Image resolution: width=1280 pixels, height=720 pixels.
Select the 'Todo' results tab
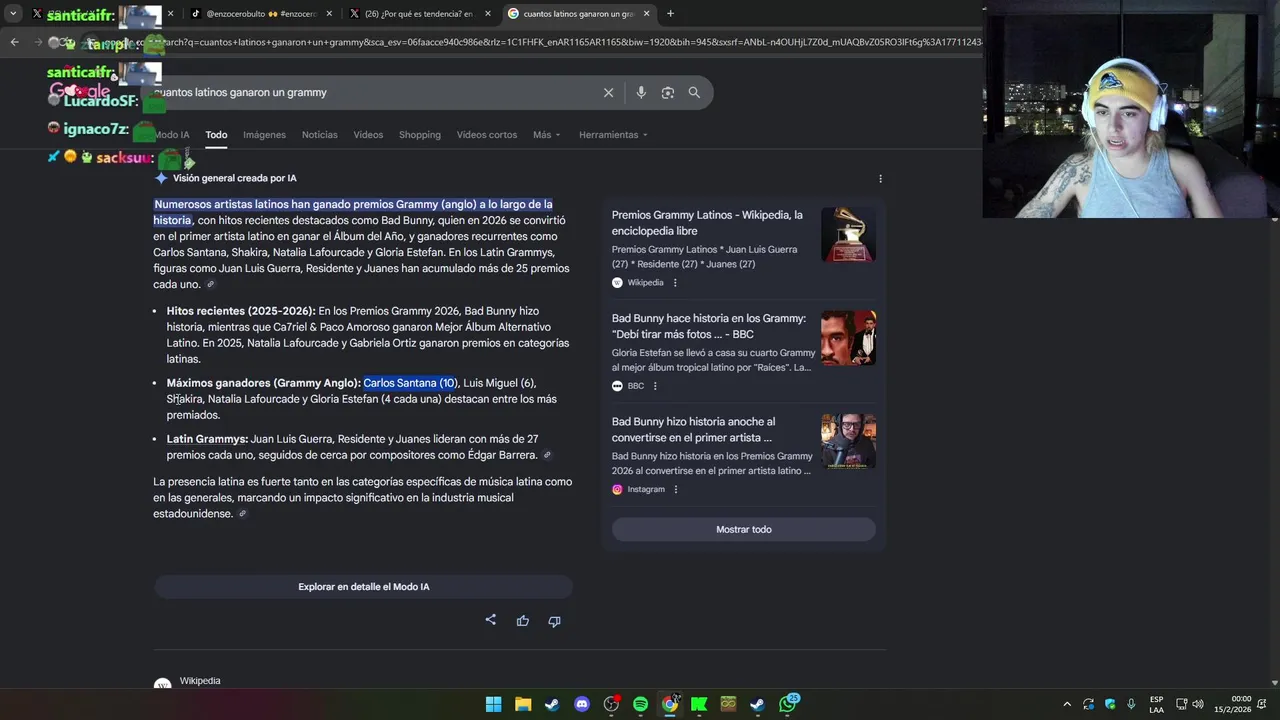[x=216, y=135]
